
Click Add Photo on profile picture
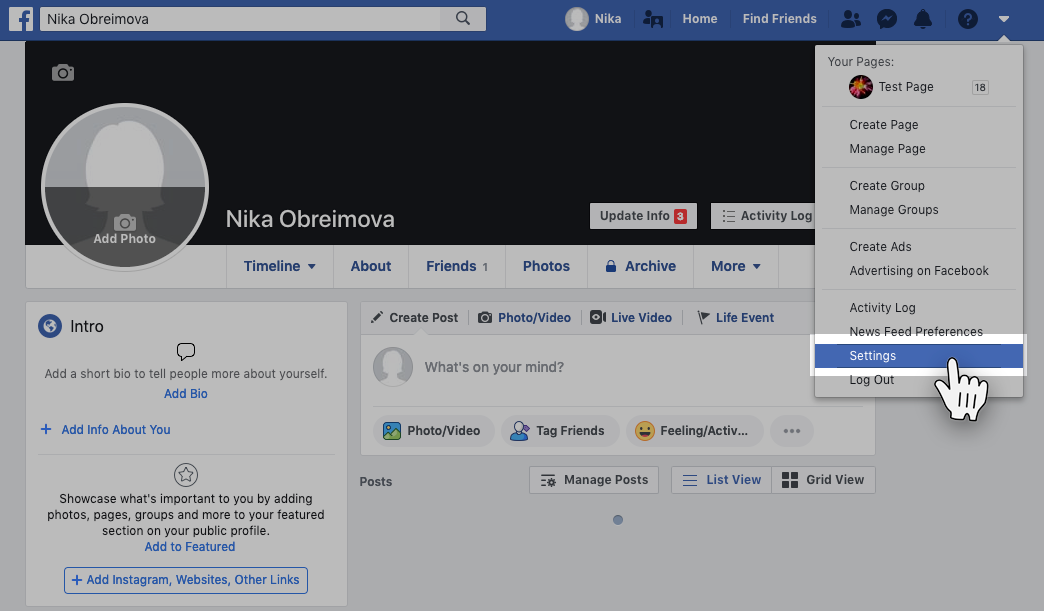125,230
